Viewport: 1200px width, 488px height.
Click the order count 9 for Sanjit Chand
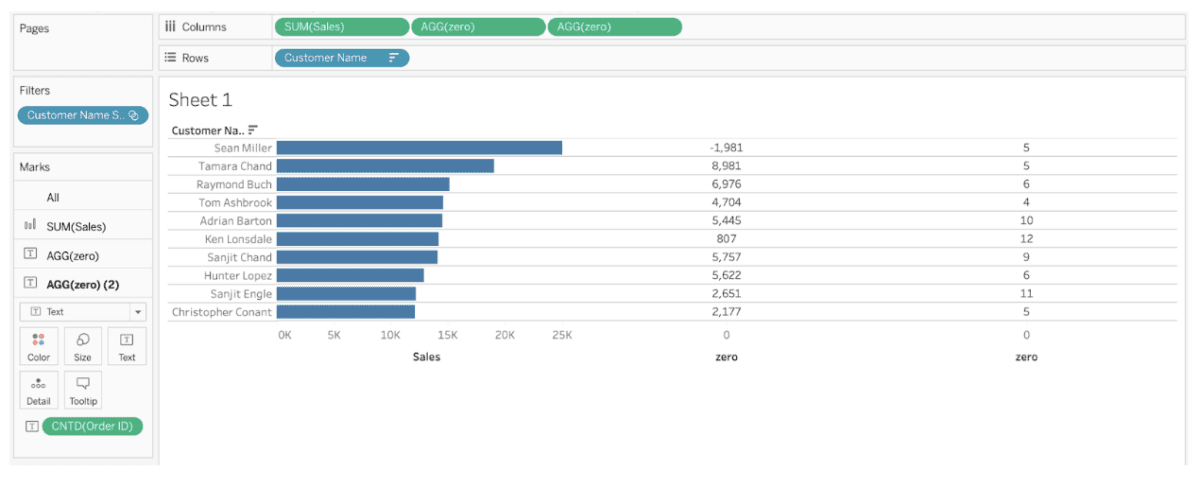[x=1026, y=257]
